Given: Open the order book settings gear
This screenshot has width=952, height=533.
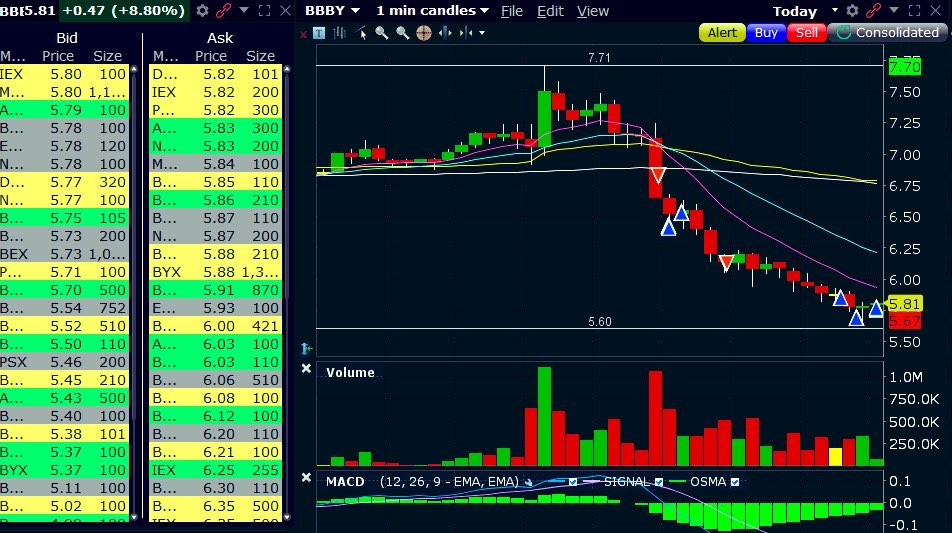Looking at the screenshot, I should pos(202,10).
